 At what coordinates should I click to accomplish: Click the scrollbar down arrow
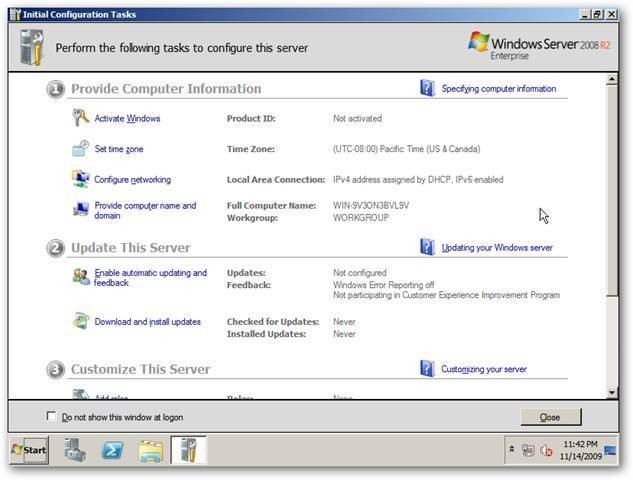612,392
